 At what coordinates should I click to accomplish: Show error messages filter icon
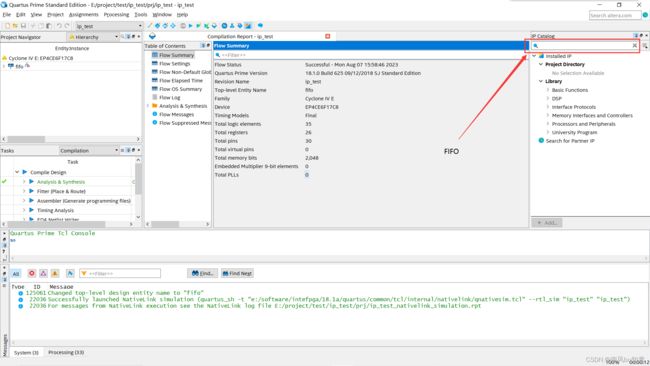[x=32, y=273]
